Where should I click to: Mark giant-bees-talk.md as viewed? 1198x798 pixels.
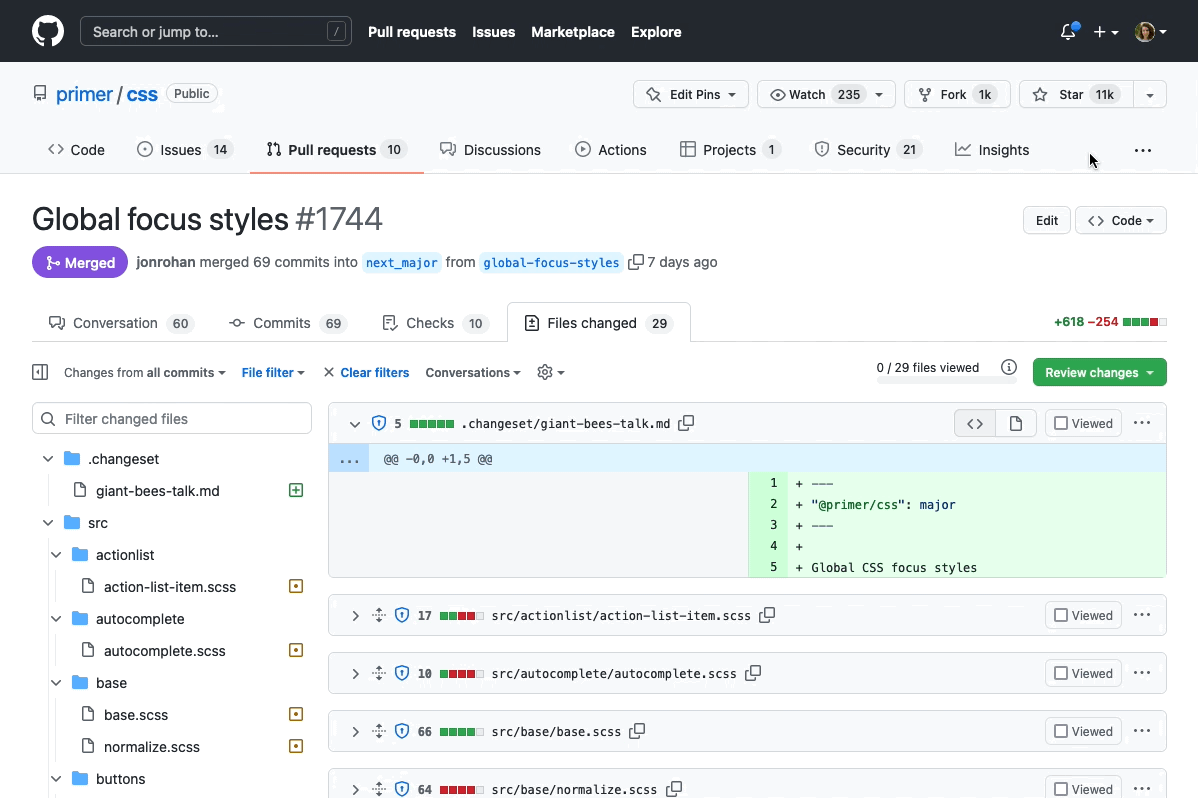[1083, 423]
